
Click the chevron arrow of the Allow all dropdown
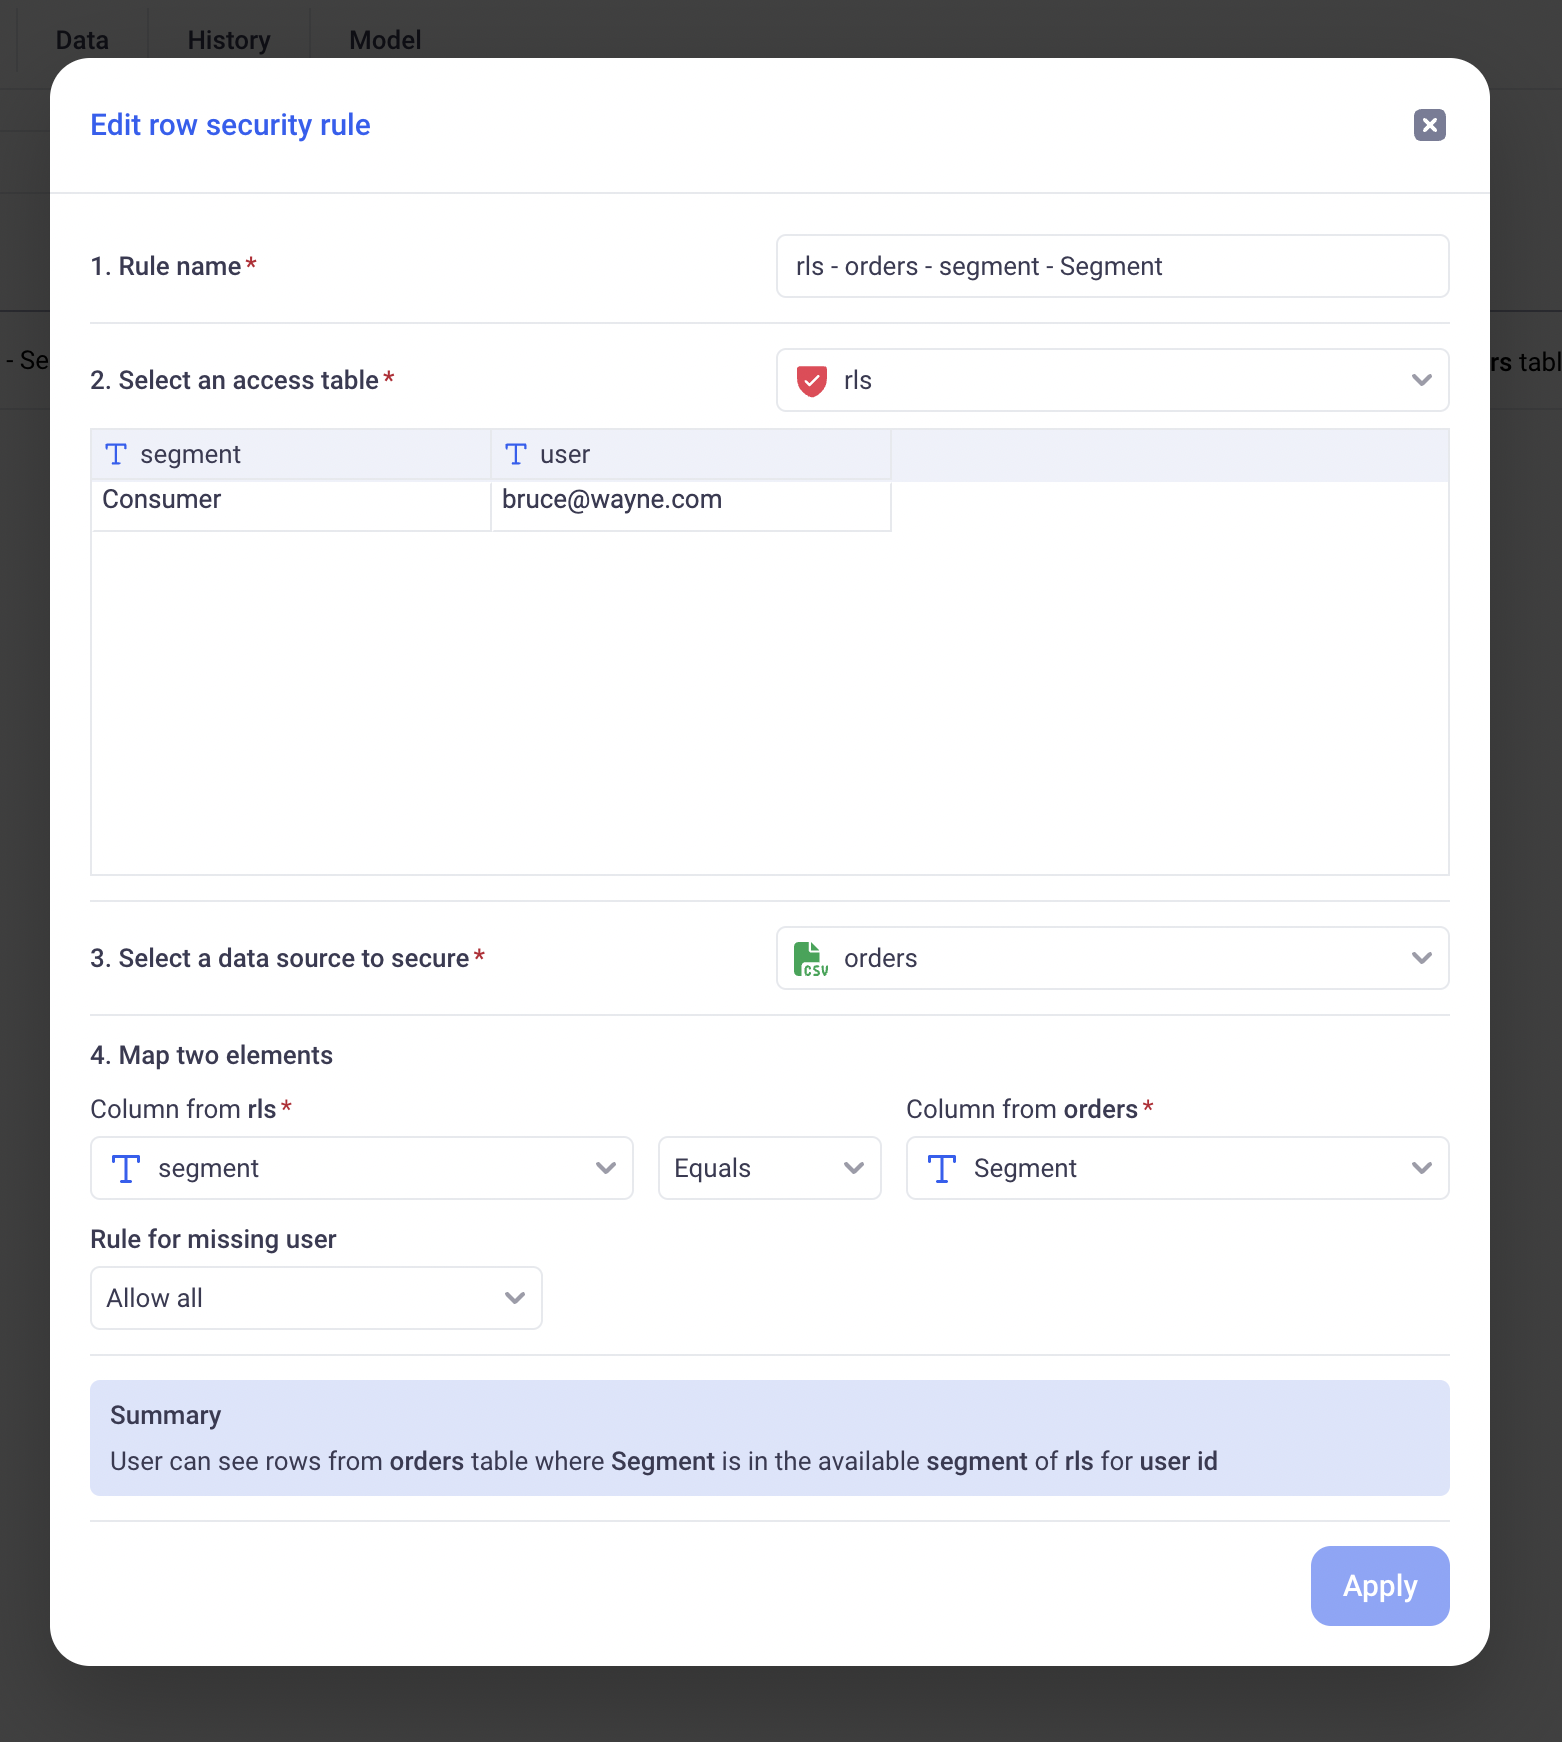514,1298
